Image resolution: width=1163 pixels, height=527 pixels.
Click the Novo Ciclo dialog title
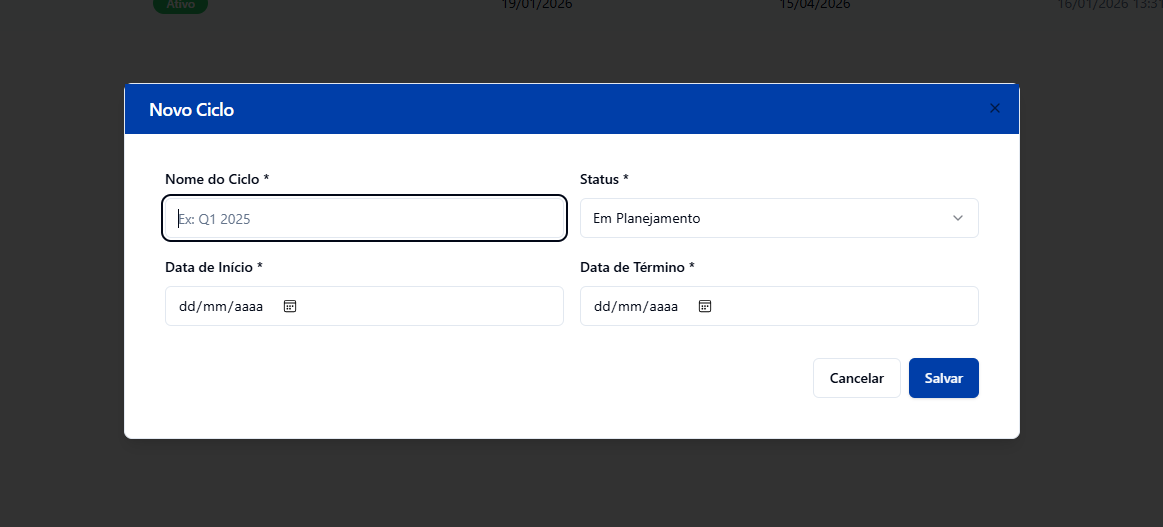pyautogui.click(x=191, y=110)
